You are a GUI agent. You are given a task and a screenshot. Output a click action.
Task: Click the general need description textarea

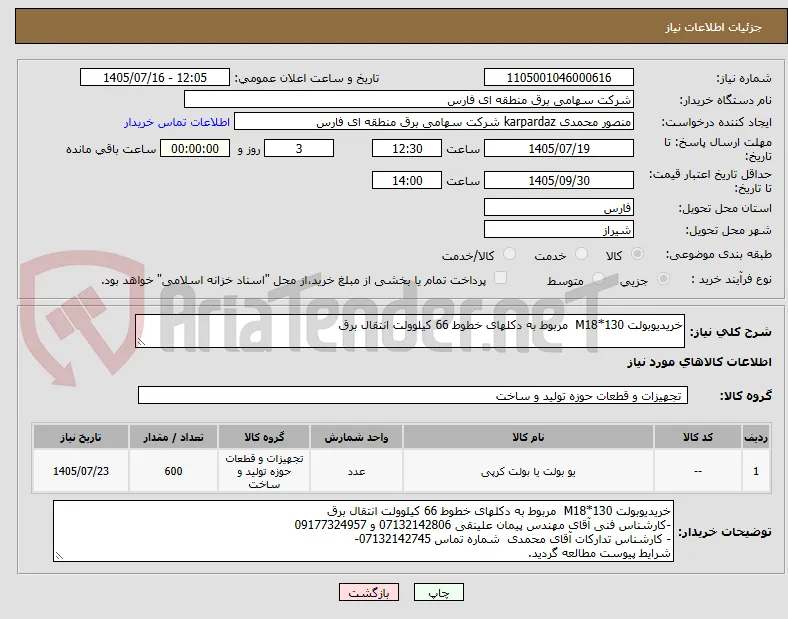pyautogui.click(x=410, y=331)
